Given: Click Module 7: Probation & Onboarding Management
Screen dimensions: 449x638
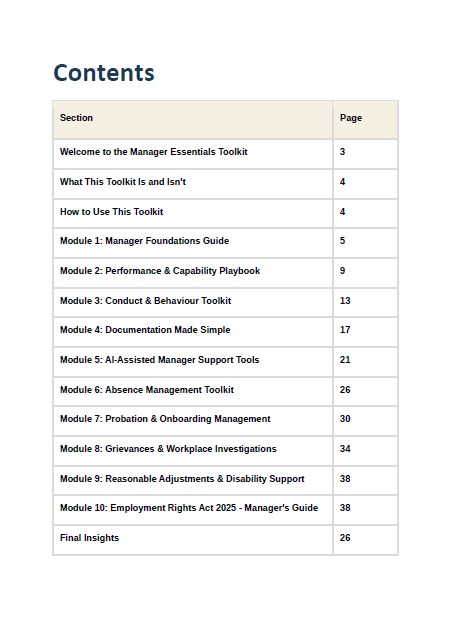Looking at the screenshot, I should point(165,419).
